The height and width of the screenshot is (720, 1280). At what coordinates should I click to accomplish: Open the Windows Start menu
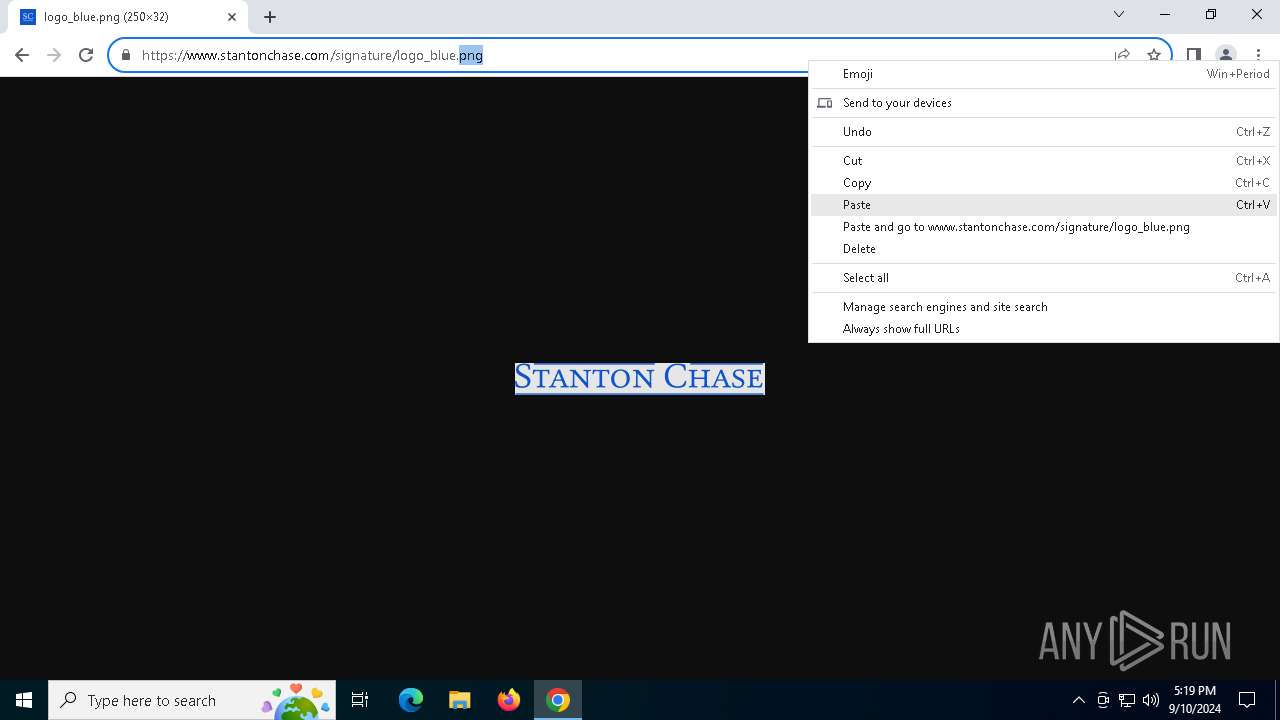24,700
